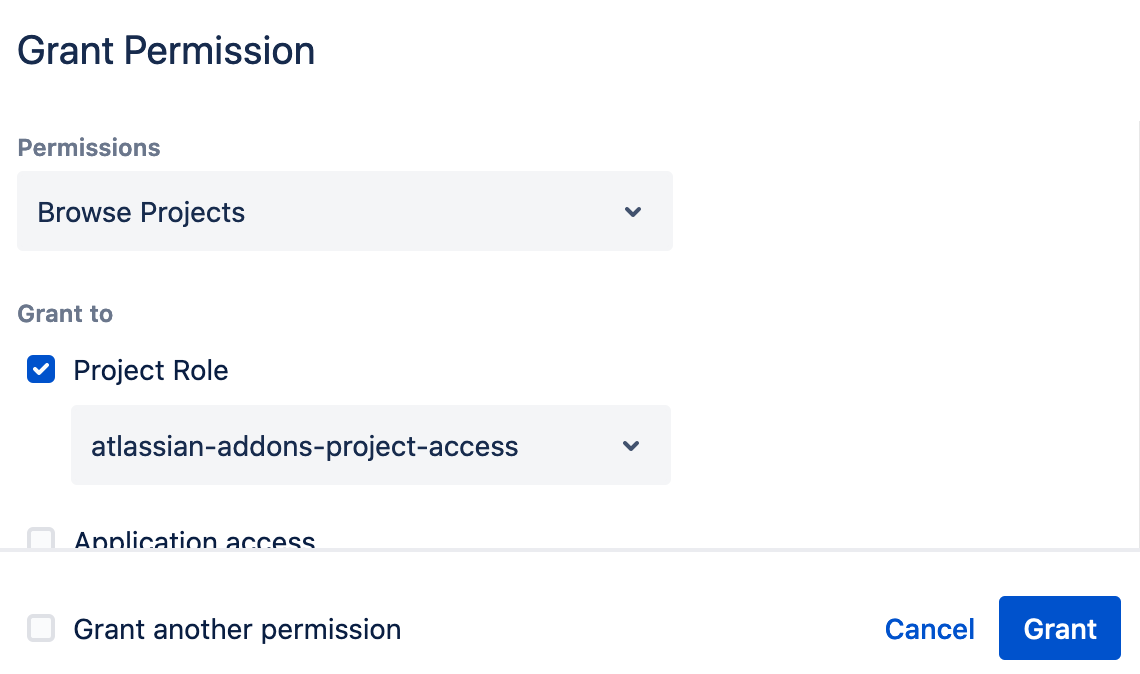Click the Grant button

tap(1059, 629)
